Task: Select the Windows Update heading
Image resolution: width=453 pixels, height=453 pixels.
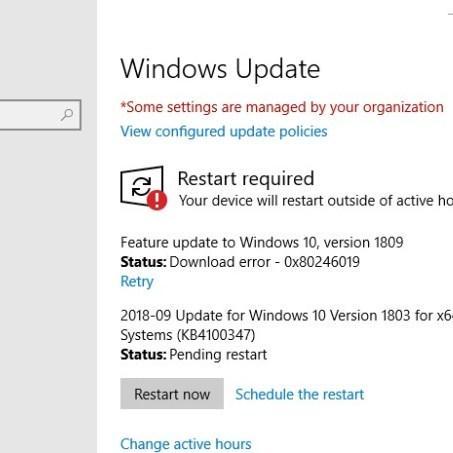Action: point(220,69)
